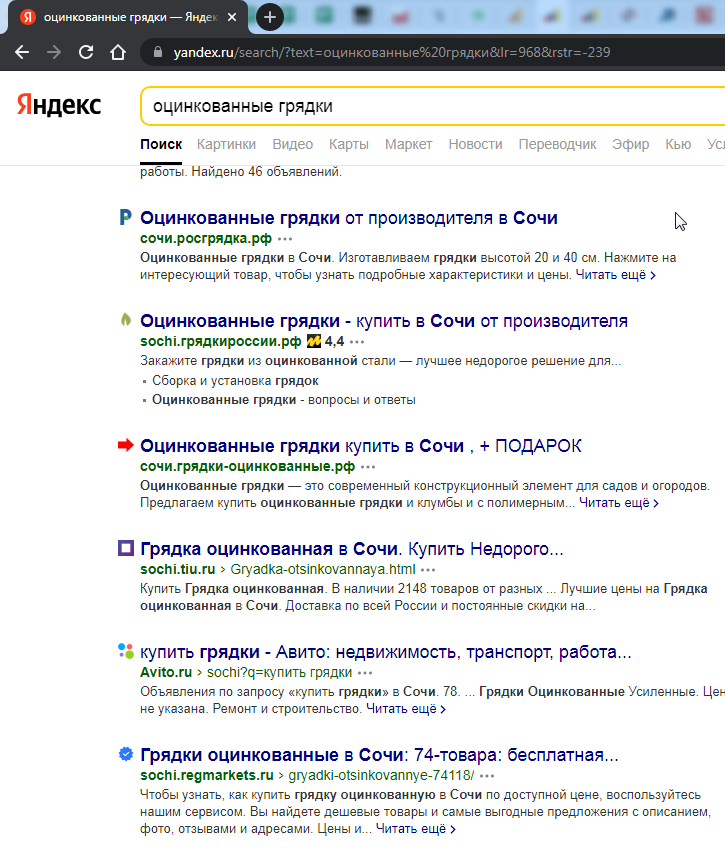Click the sochi?q=купить грядки path link

point(280,672)
